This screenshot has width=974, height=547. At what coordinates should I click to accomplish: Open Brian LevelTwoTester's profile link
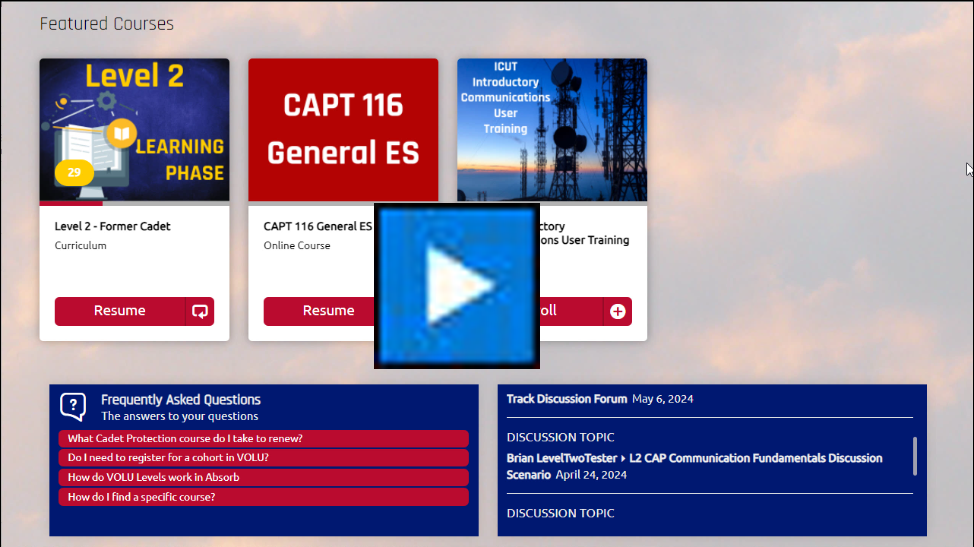tap(561, 458)
